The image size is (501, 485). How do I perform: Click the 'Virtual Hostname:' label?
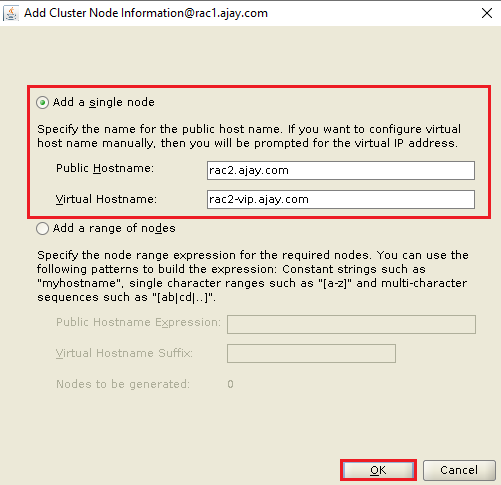tap(106, 199)
